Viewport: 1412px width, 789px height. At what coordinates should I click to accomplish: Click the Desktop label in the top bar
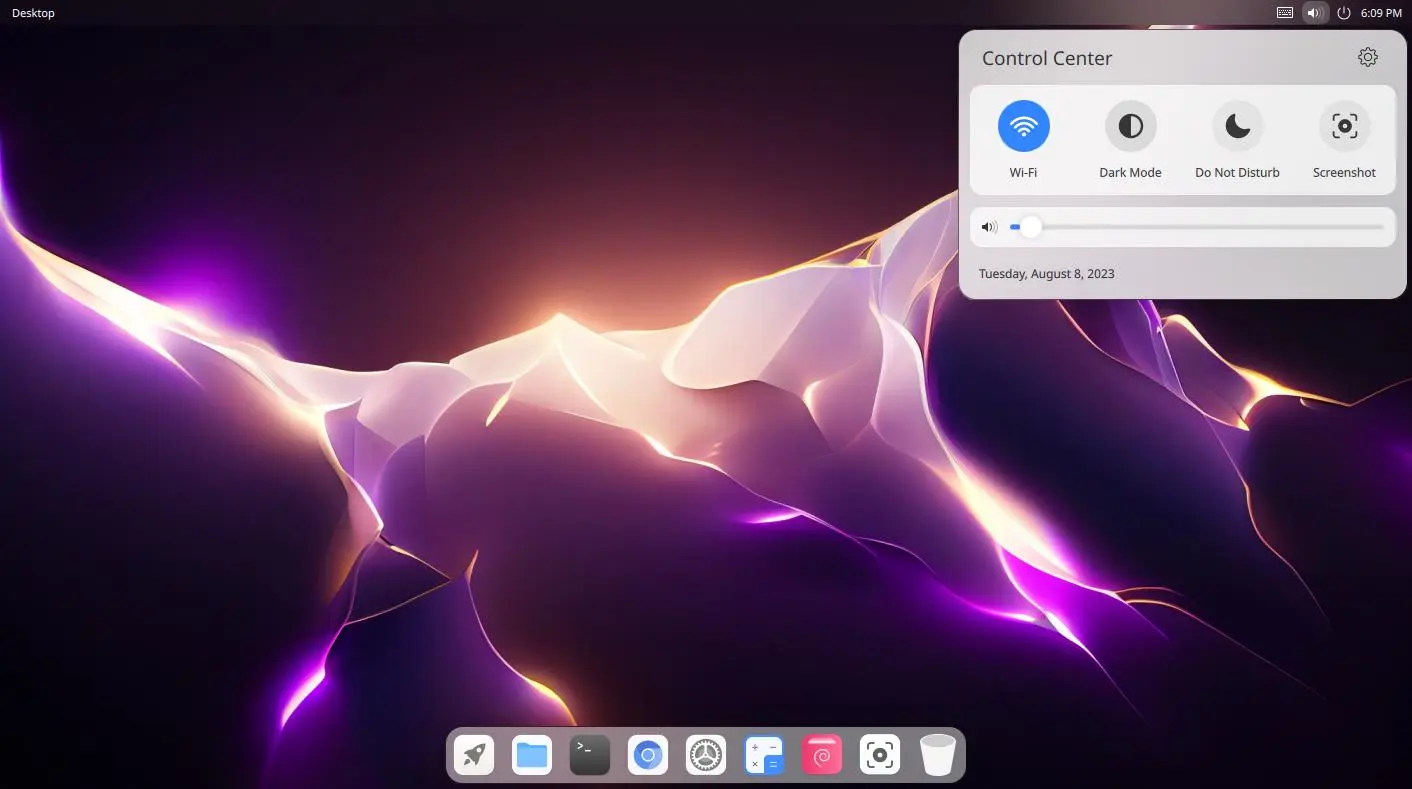point(33,13)
